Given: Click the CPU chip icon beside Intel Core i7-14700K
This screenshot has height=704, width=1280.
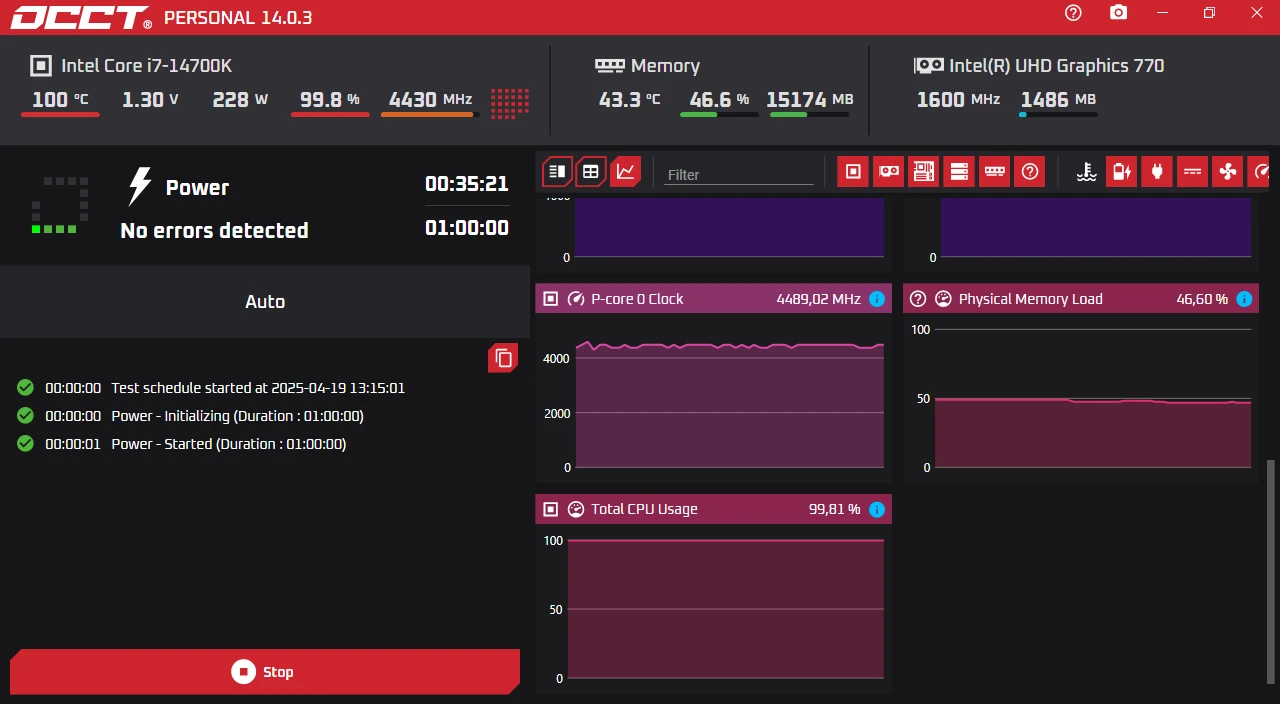Looking at the screenshot, I should pyautogui.click(x=41, y=66).
